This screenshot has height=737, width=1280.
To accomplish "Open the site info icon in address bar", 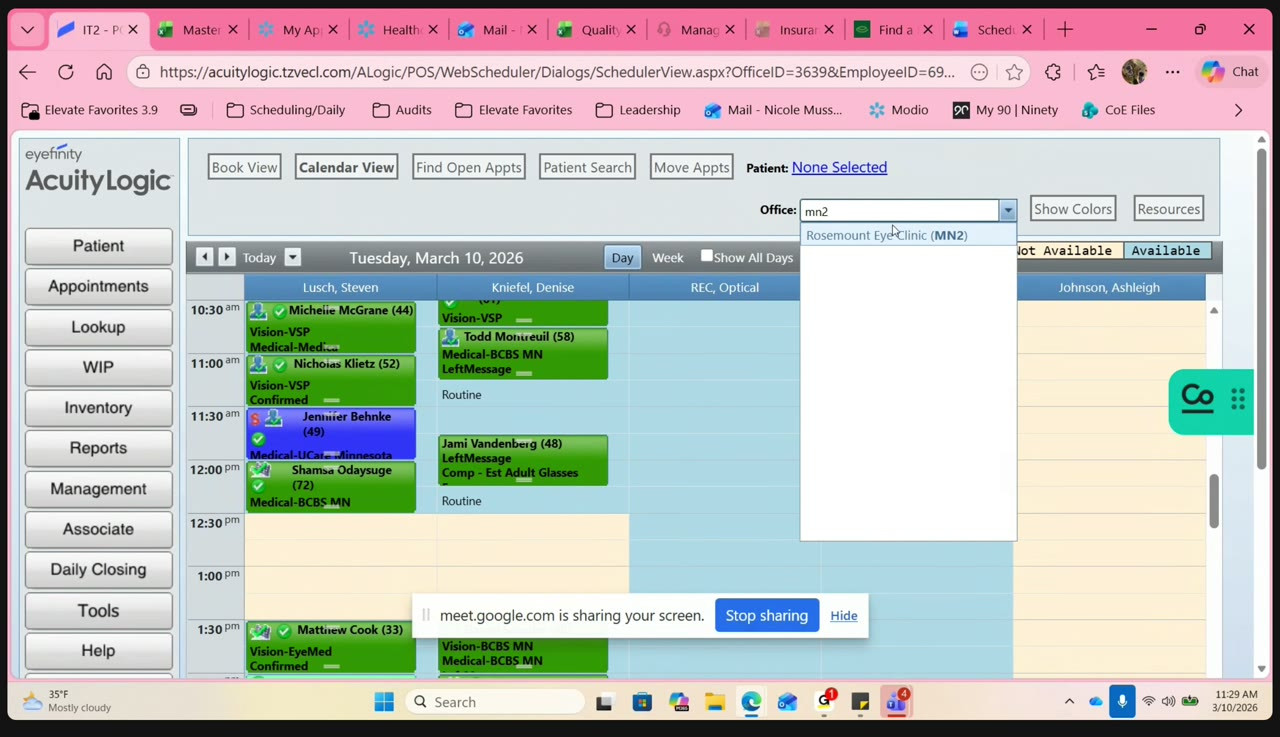I will point(143,72).
